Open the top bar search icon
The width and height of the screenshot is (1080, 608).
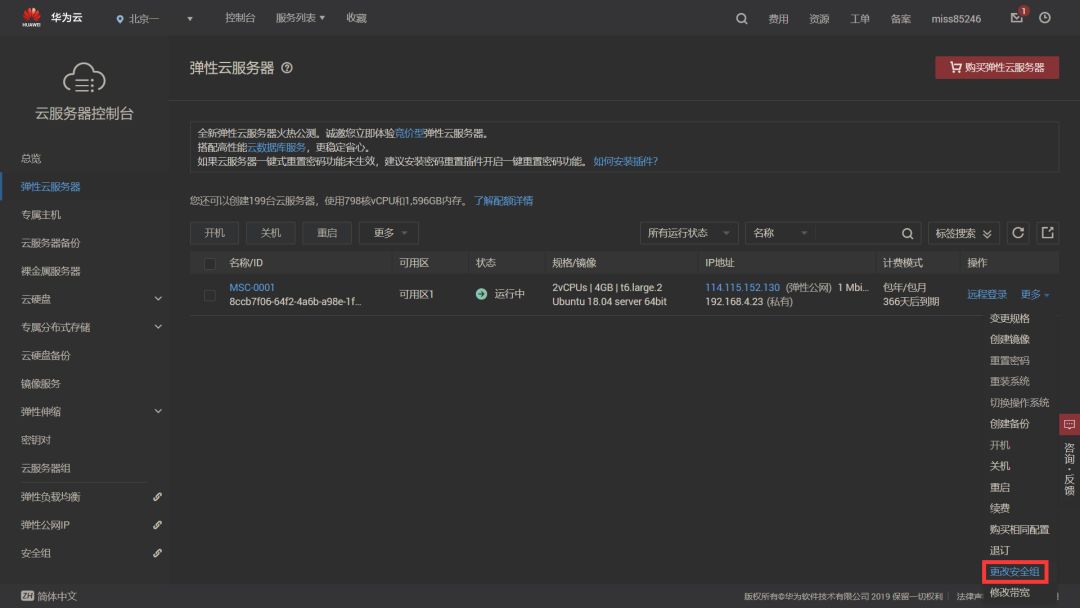(x=741, y=19)
